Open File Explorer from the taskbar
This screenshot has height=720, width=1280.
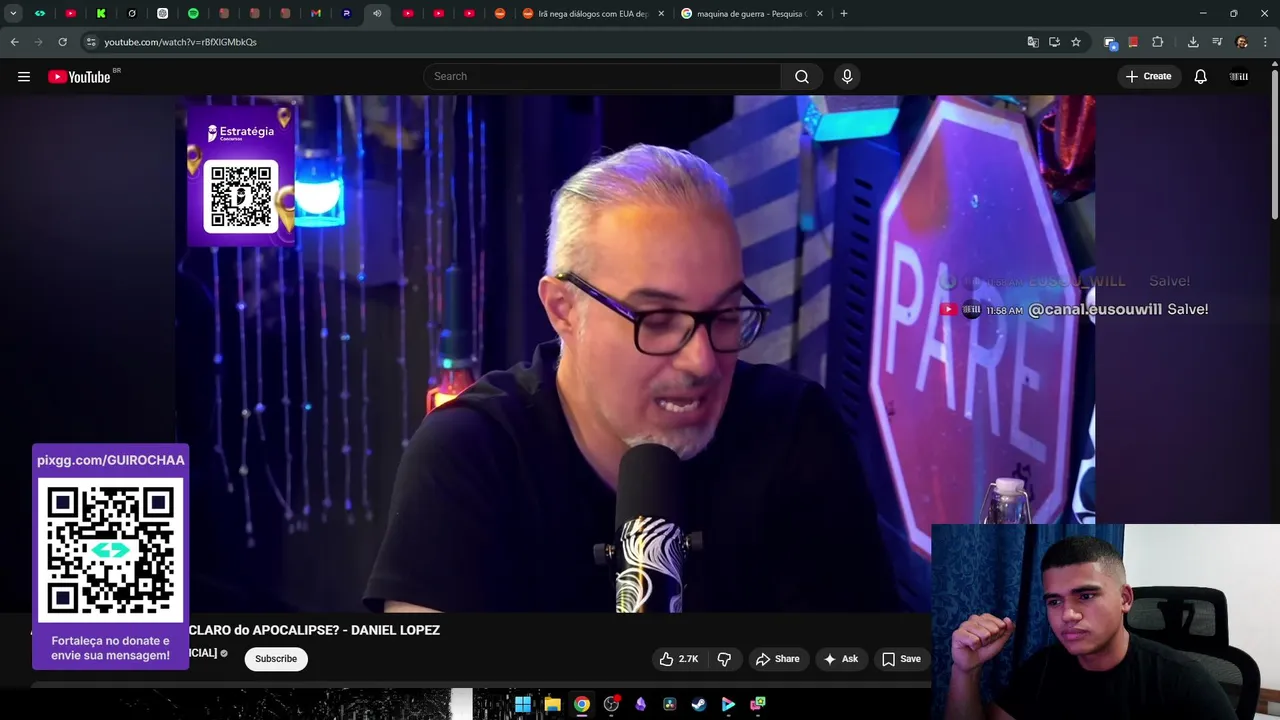(552, 704)
